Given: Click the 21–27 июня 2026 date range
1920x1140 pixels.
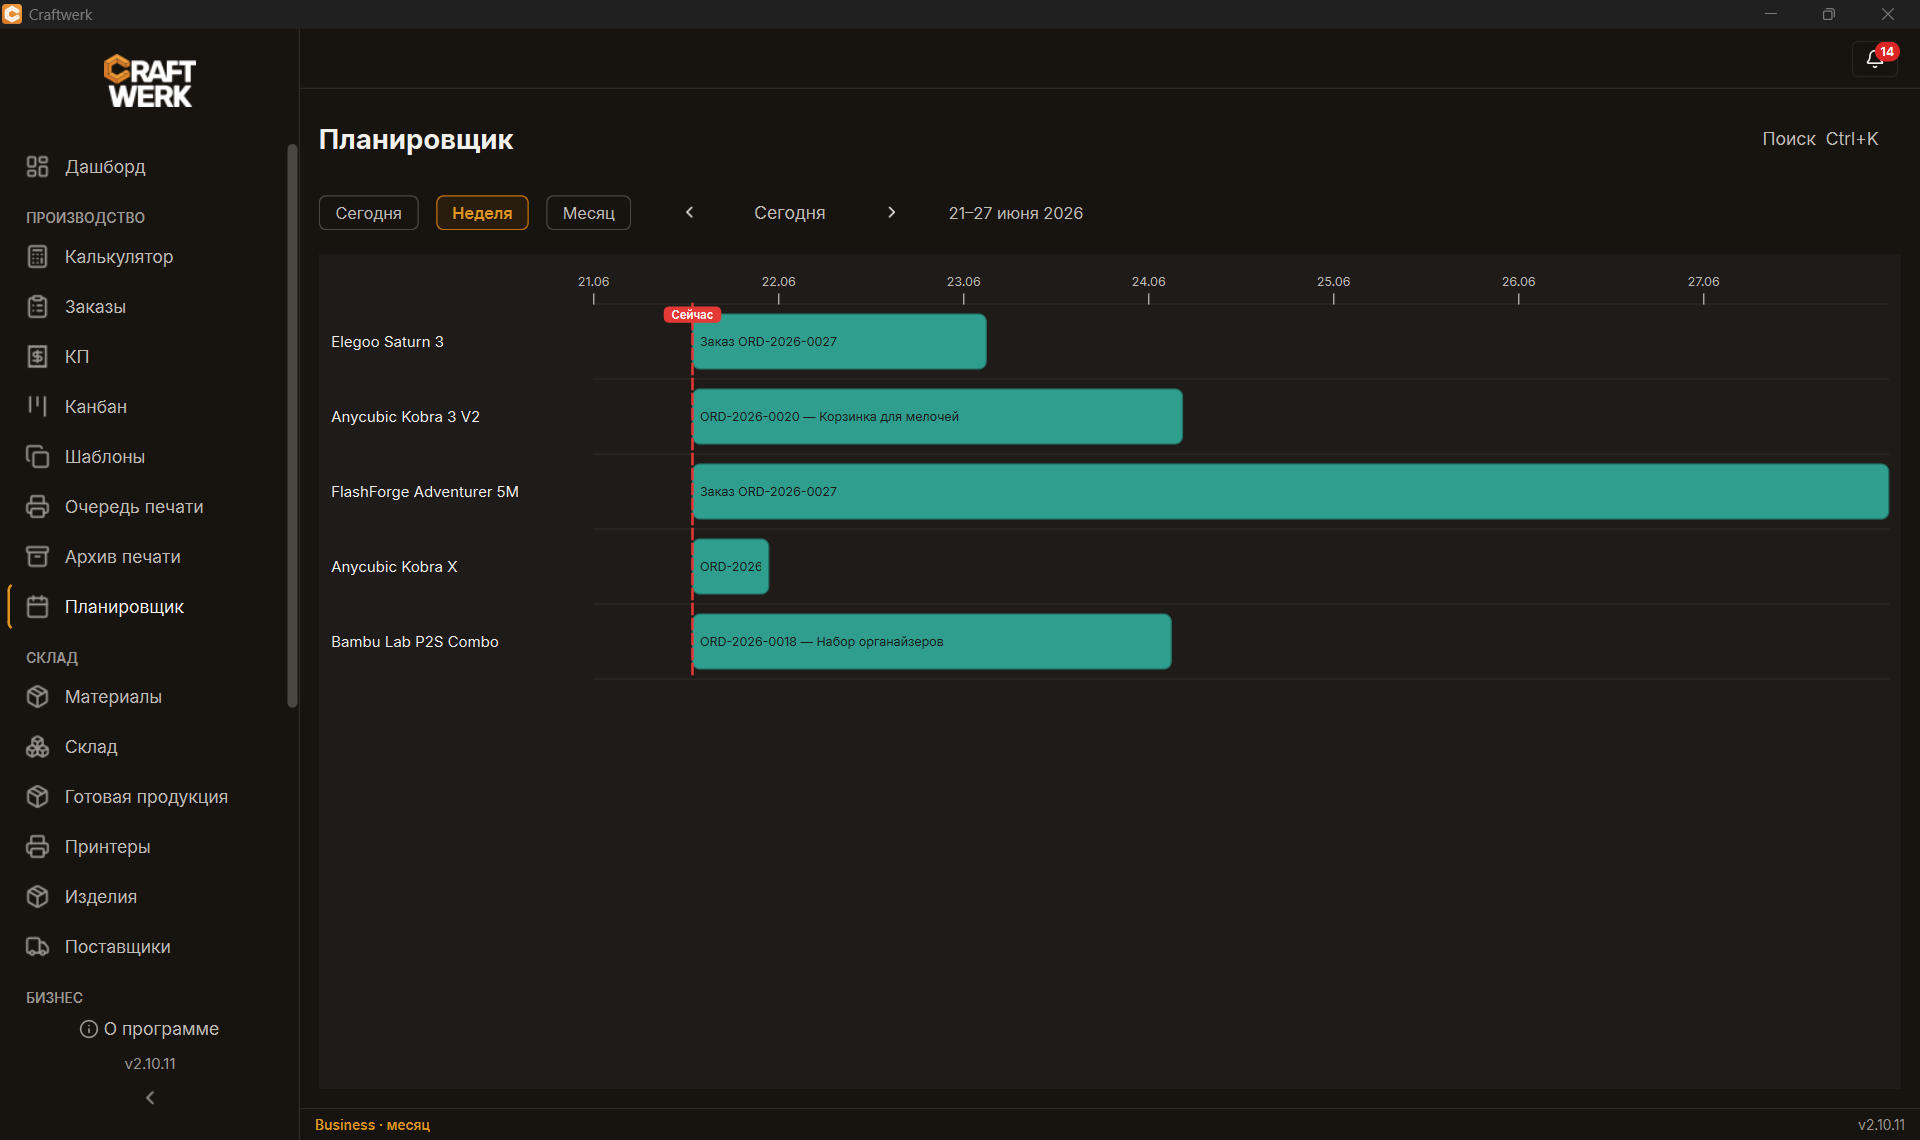Looking at the screenshot, I should (1016, 213).
